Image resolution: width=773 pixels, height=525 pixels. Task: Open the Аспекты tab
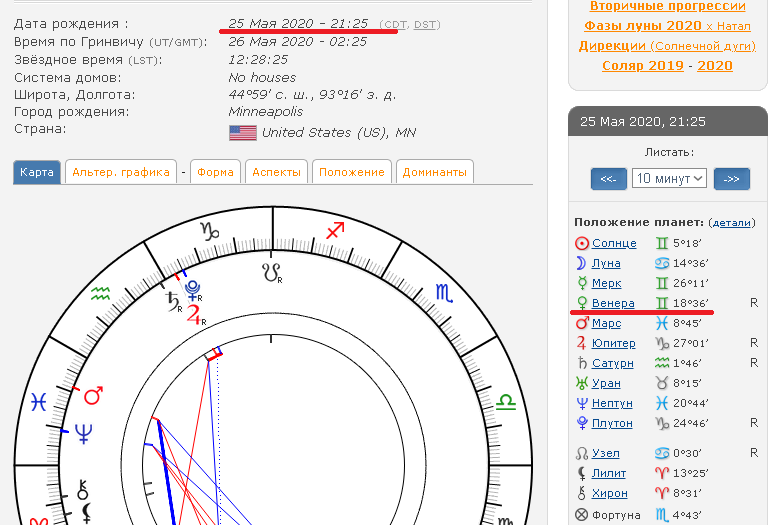[x=277, y=172]
